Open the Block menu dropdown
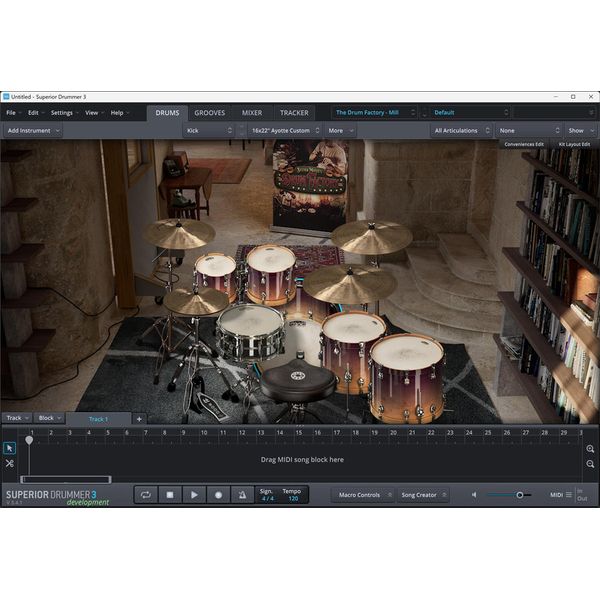The height and width of the screenshot is (600, 600). tap(49, 418)
